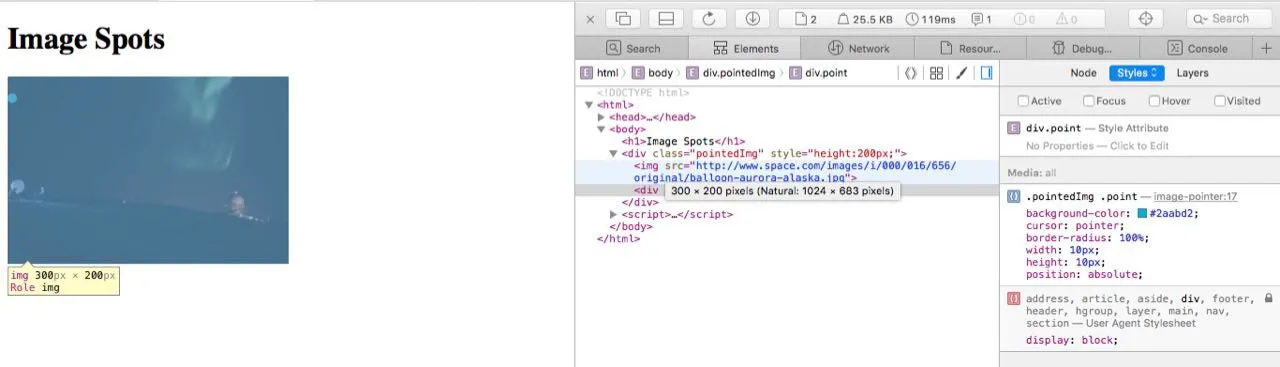Add a new tab with plus button
Screen dimensions: 1280x367
(1267, 48)
